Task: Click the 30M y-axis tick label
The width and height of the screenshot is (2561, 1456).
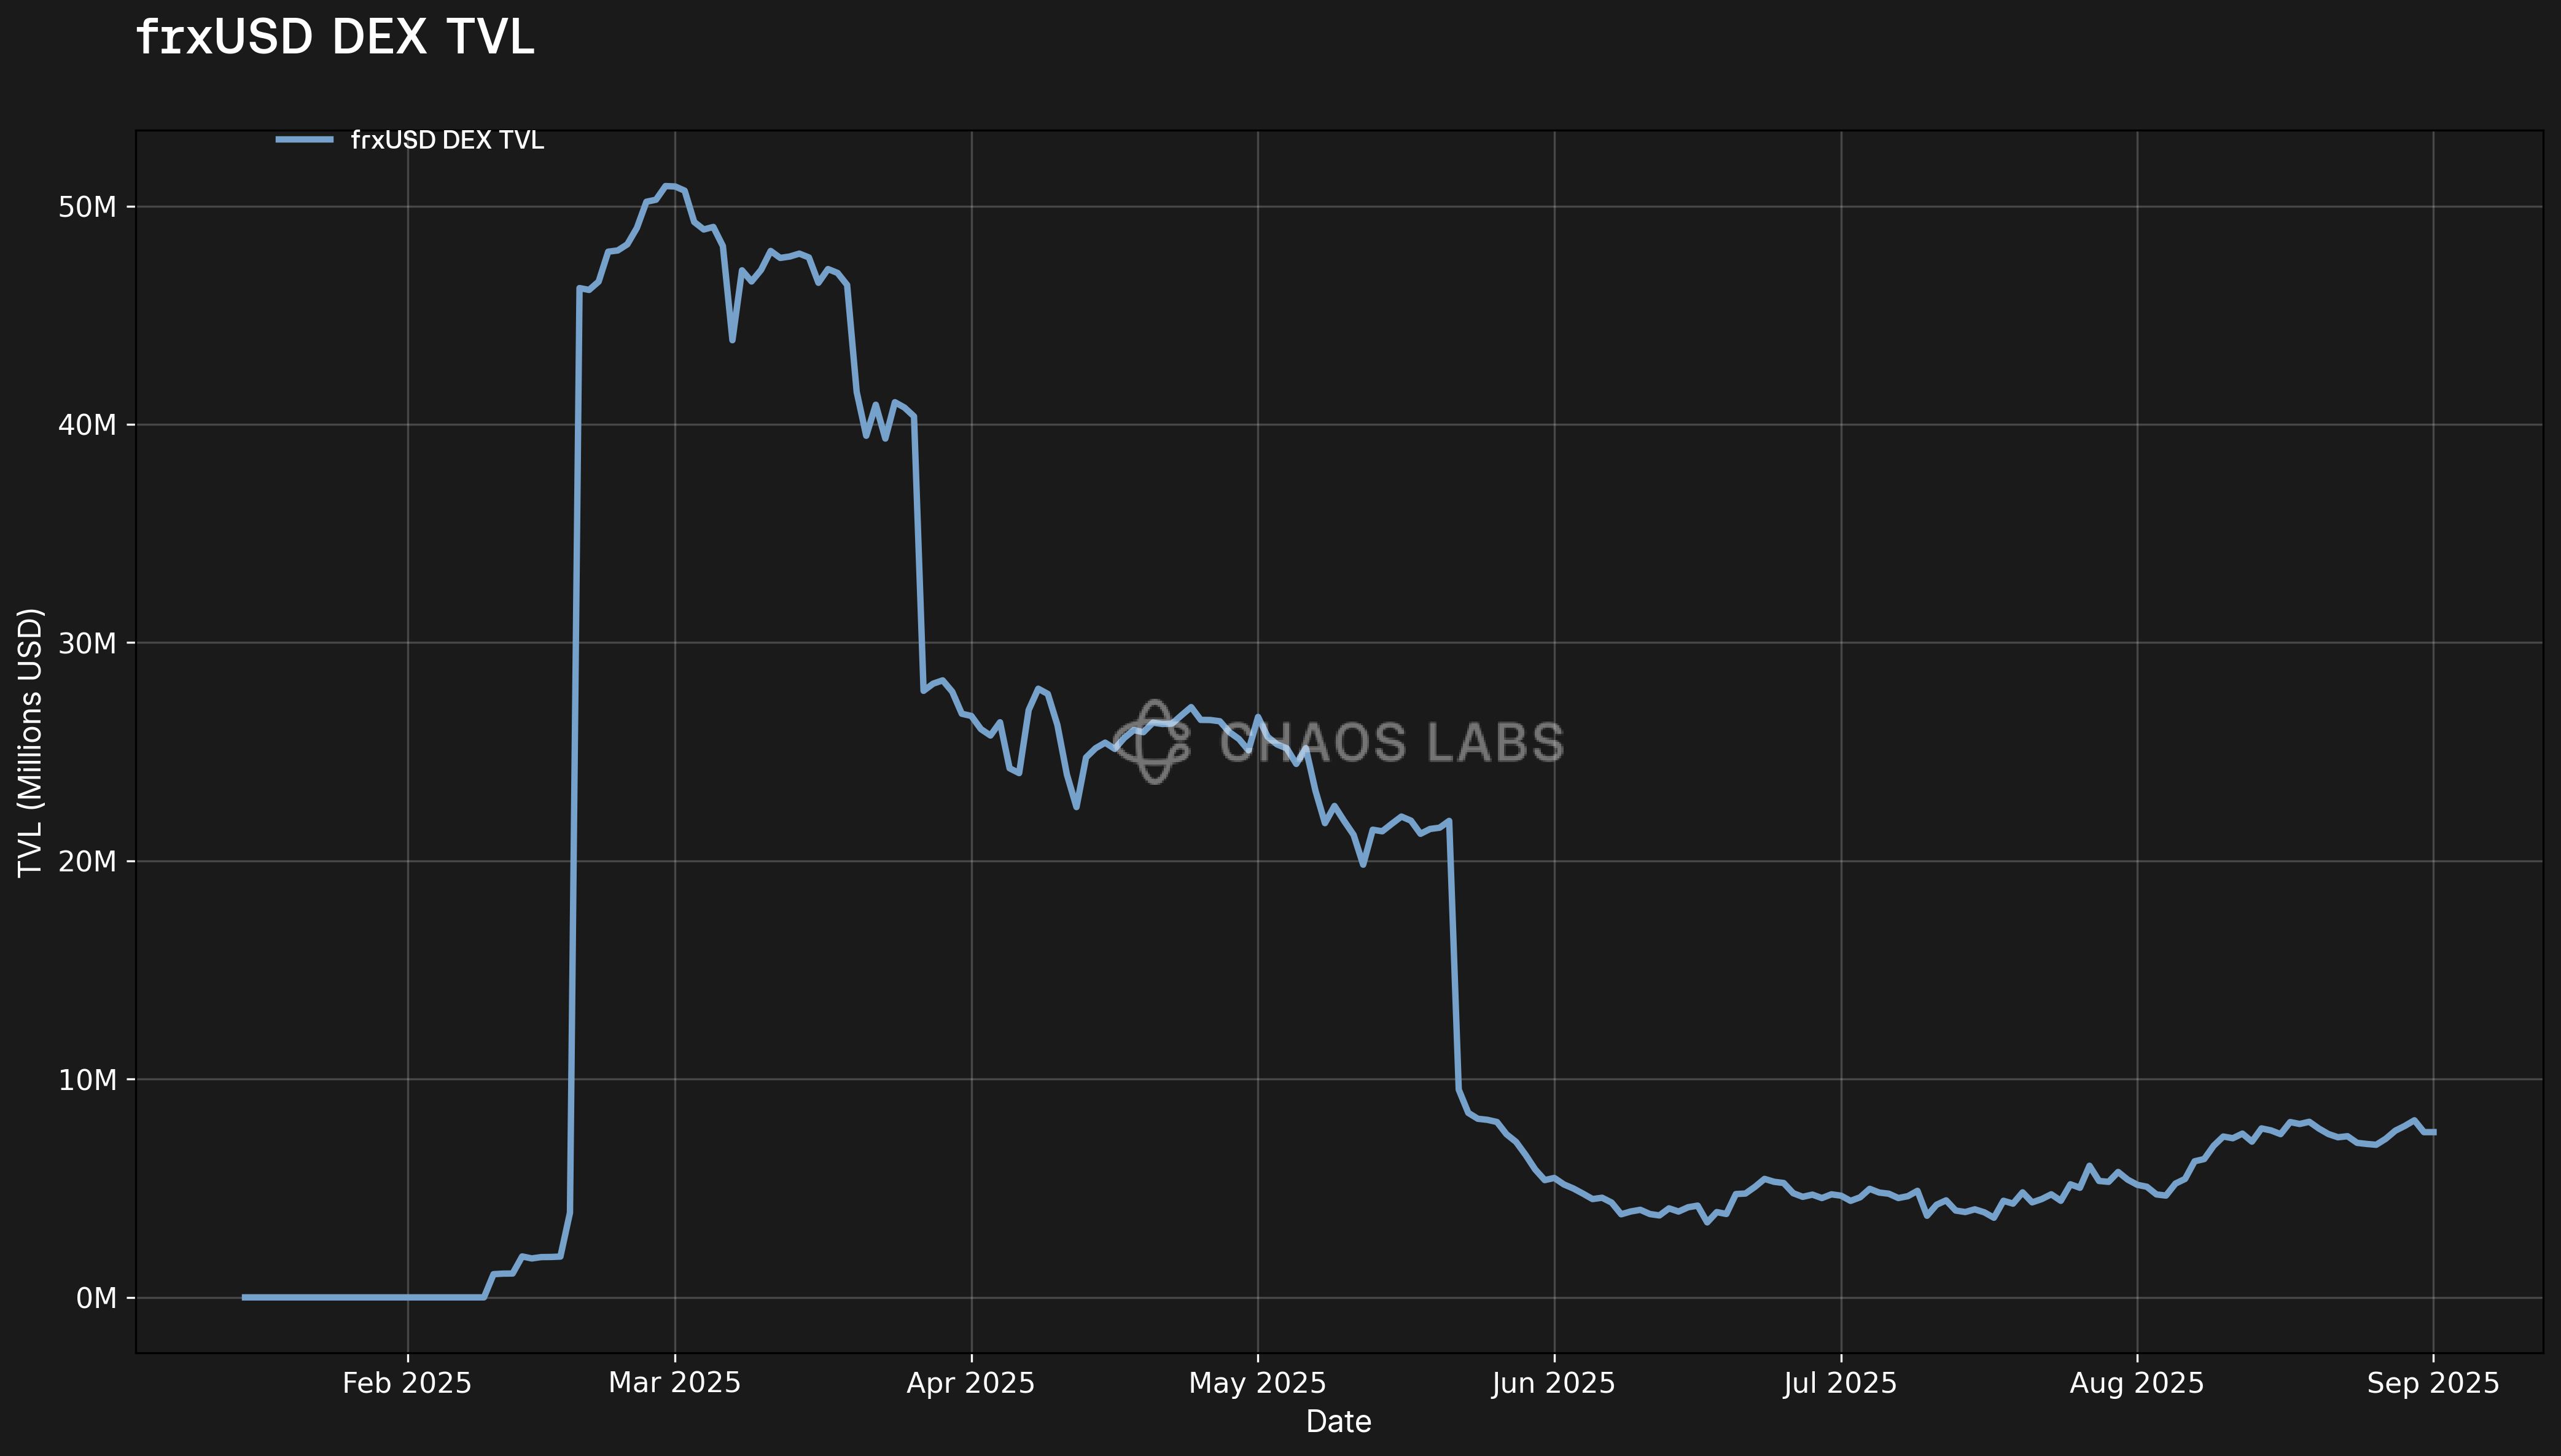Action: 88,643
